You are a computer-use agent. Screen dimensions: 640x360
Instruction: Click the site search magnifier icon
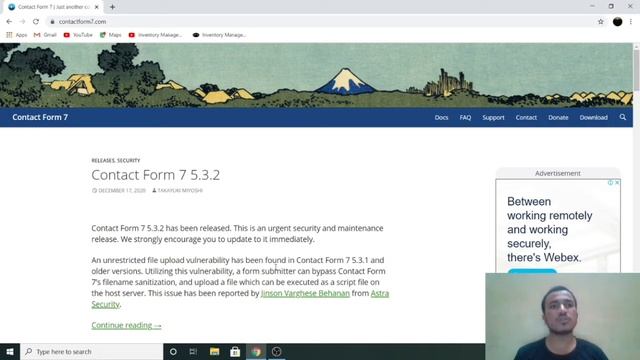(622, 117)
